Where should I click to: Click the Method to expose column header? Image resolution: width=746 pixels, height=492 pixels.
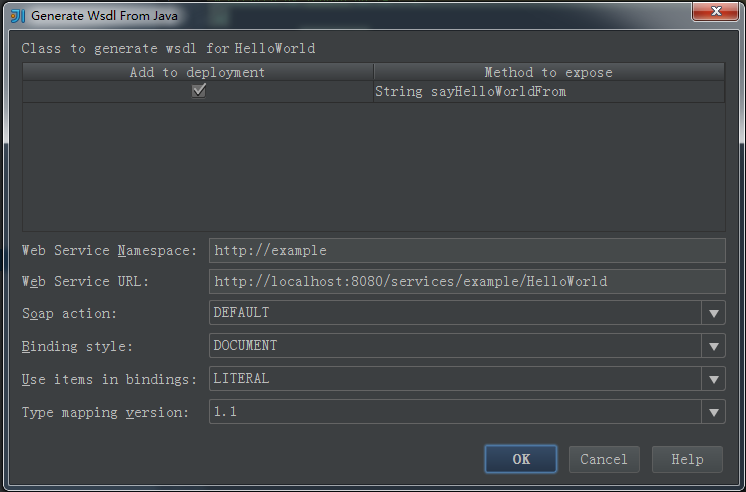(549, 72)
